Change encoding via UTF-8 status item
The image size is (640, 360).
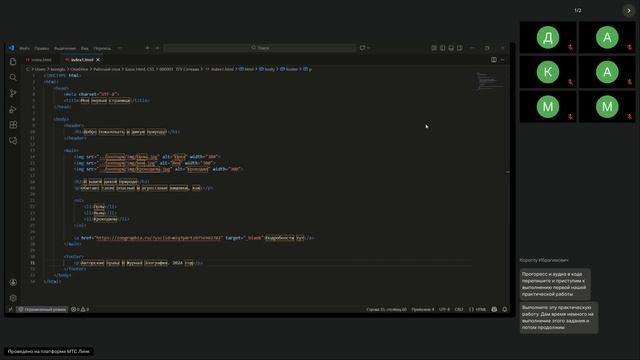pyautogui.click(x=444, y=309)
